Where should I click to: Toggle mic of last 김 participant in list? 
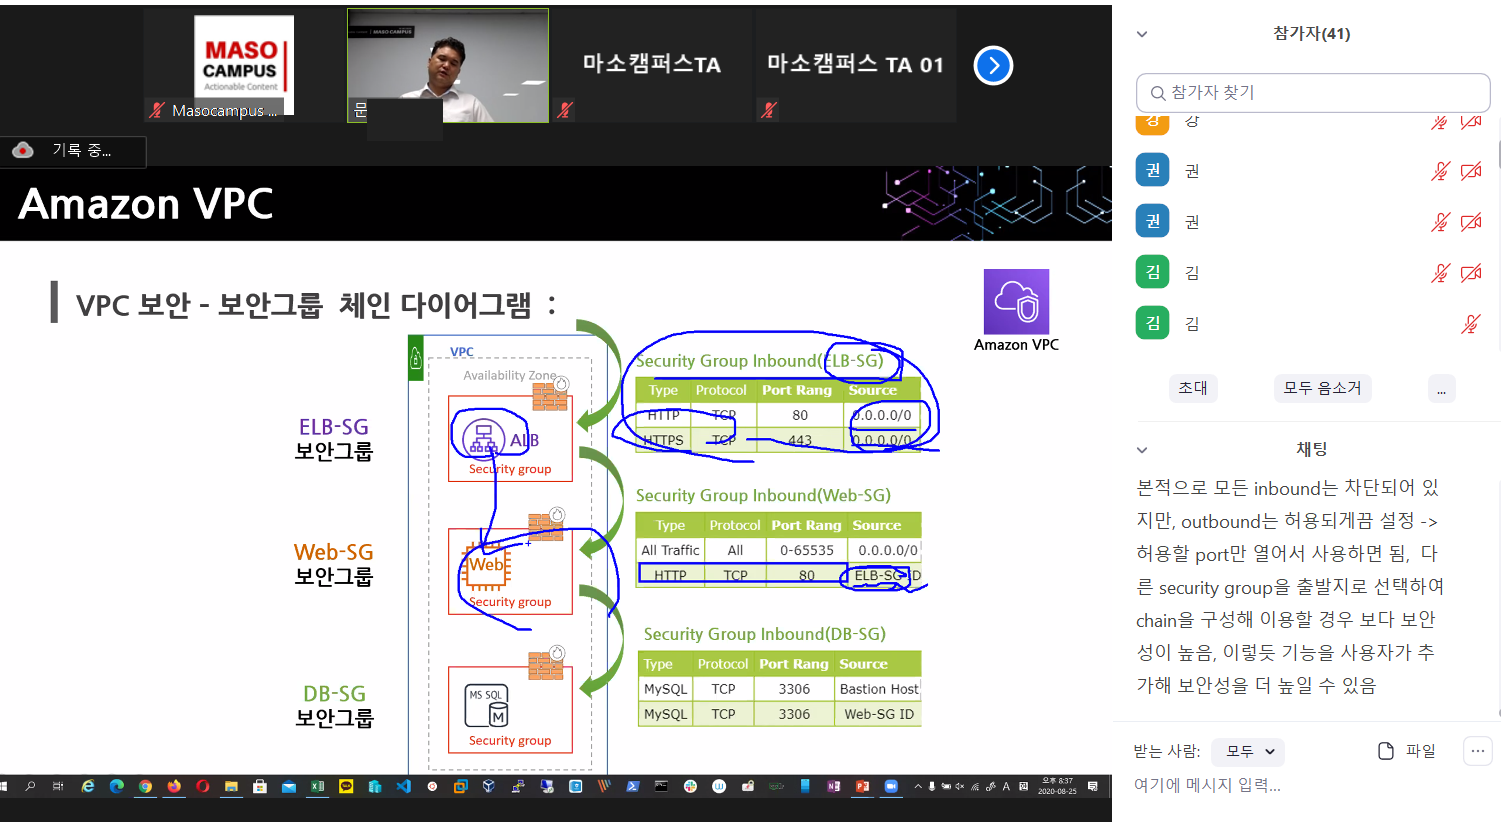(1470, 324)
